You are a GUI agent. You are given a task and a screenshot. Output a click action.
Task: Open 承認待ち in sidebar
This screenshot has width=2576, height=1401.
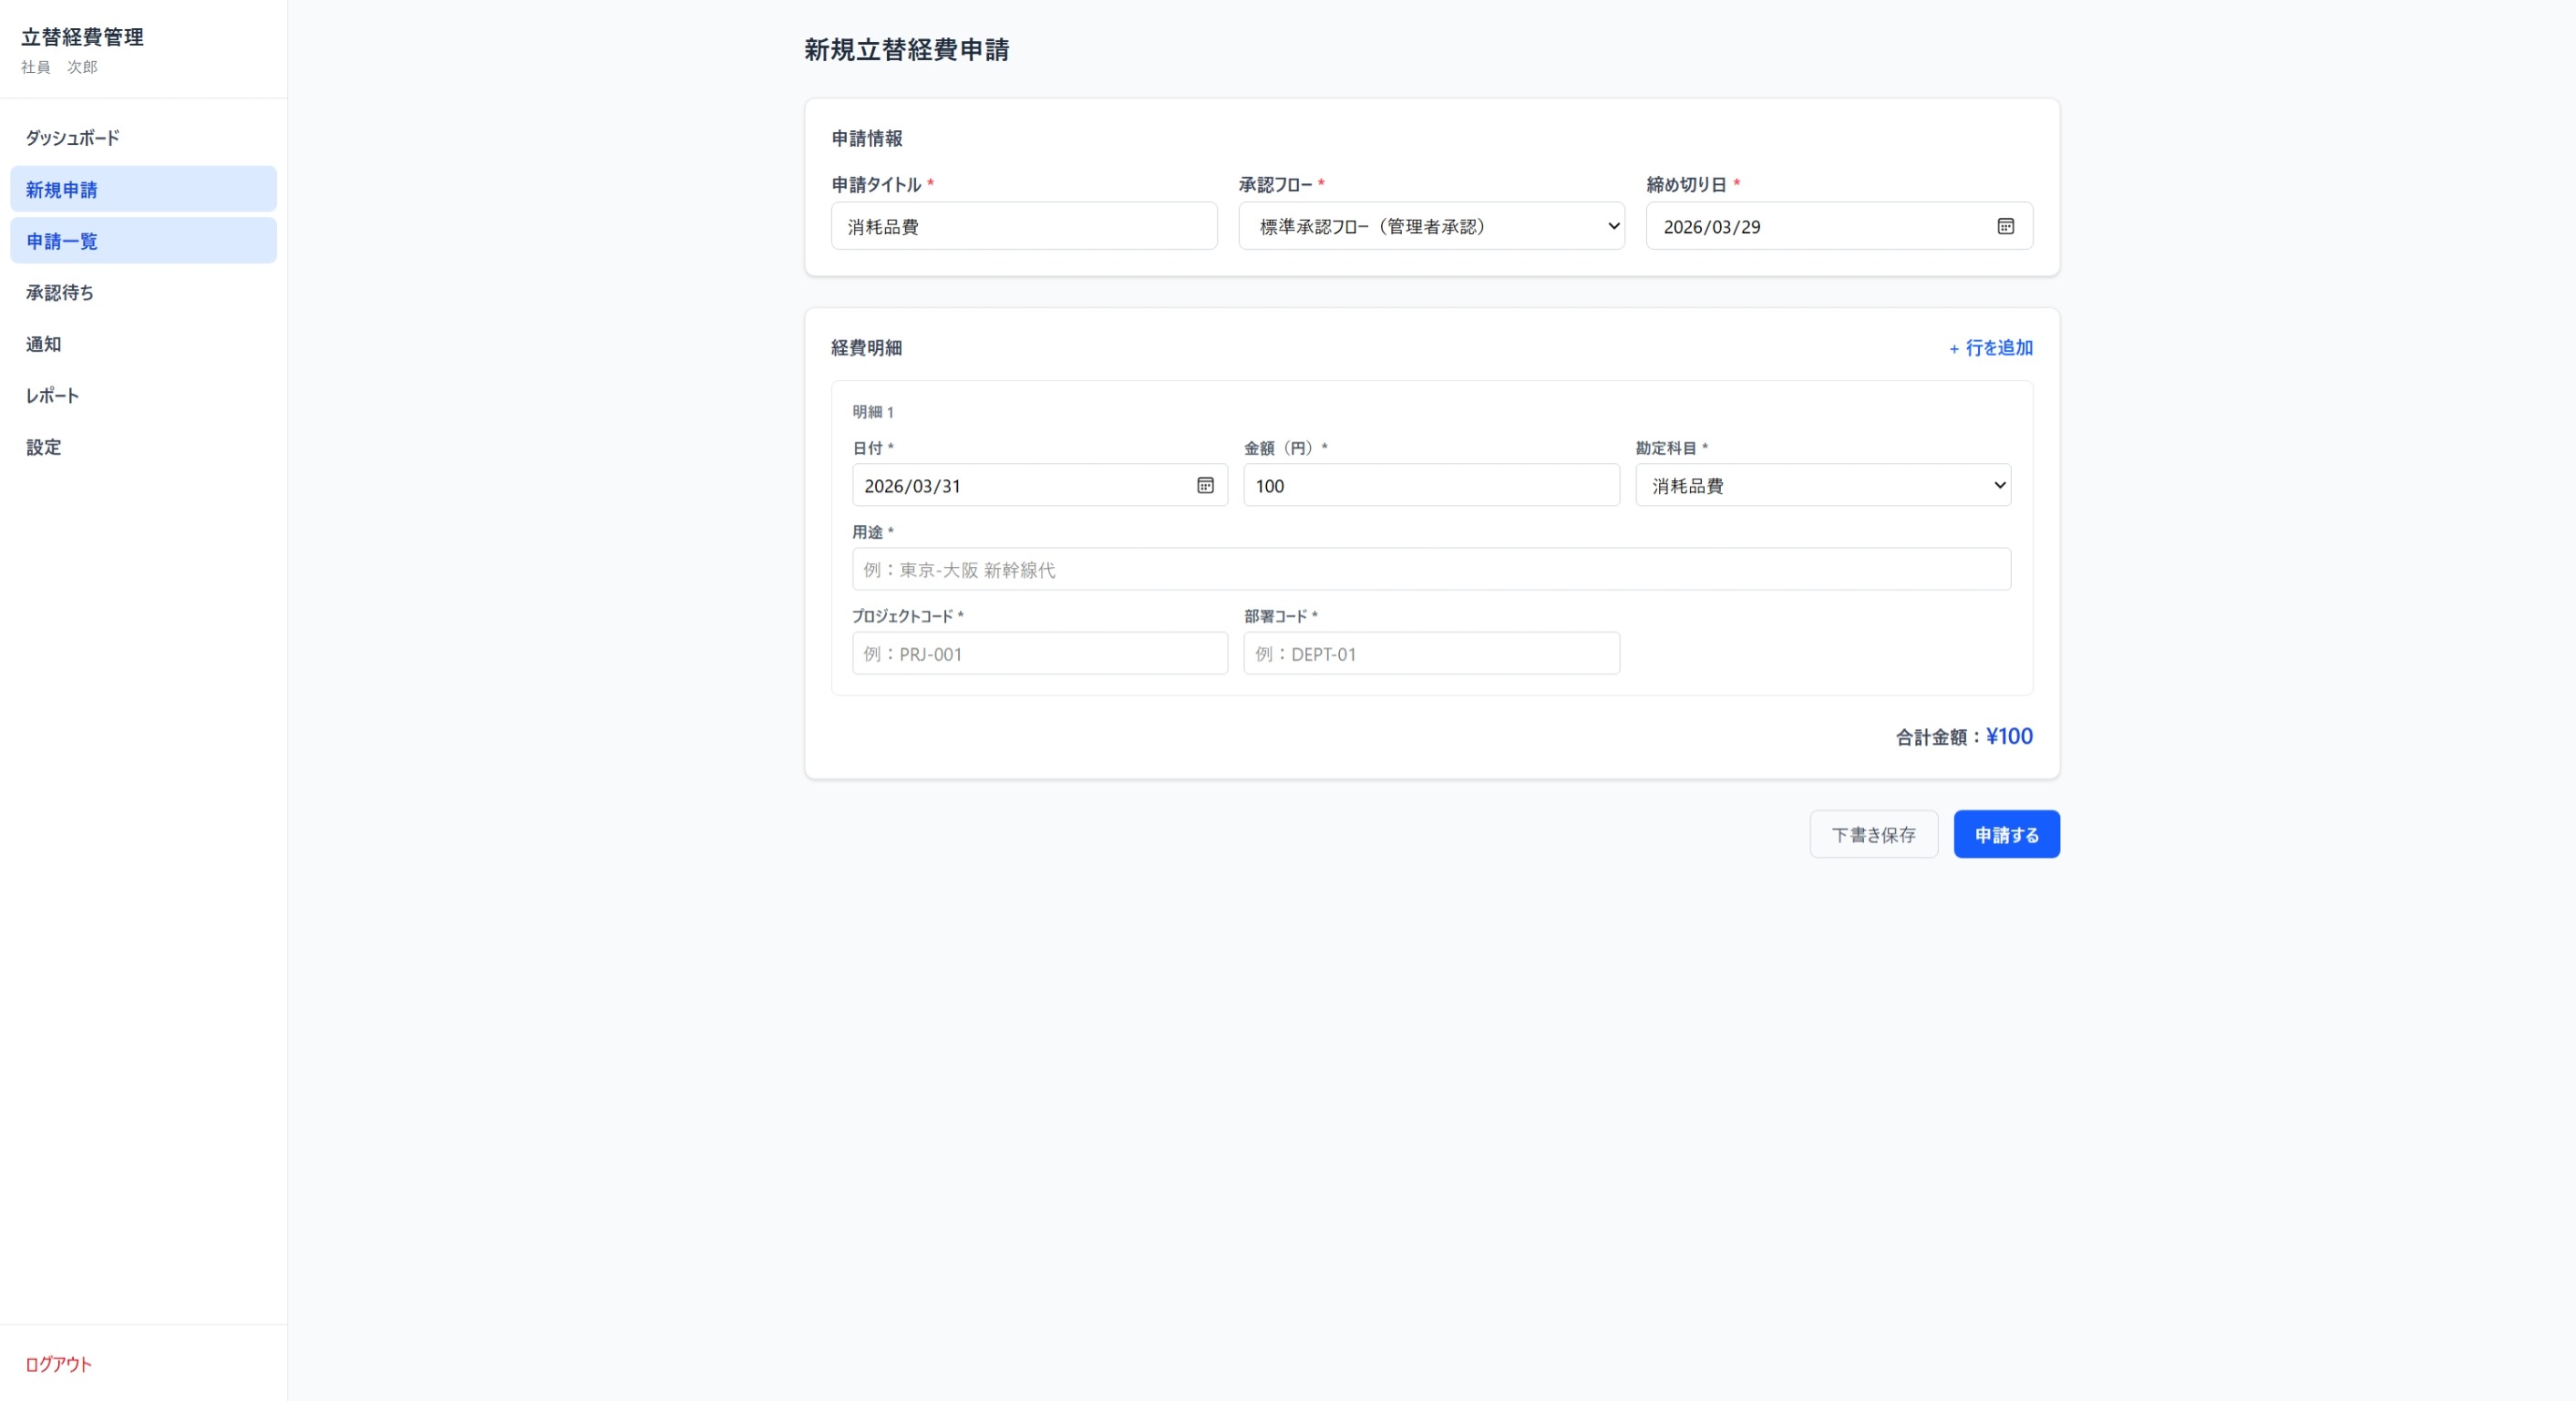pos(60,292)
